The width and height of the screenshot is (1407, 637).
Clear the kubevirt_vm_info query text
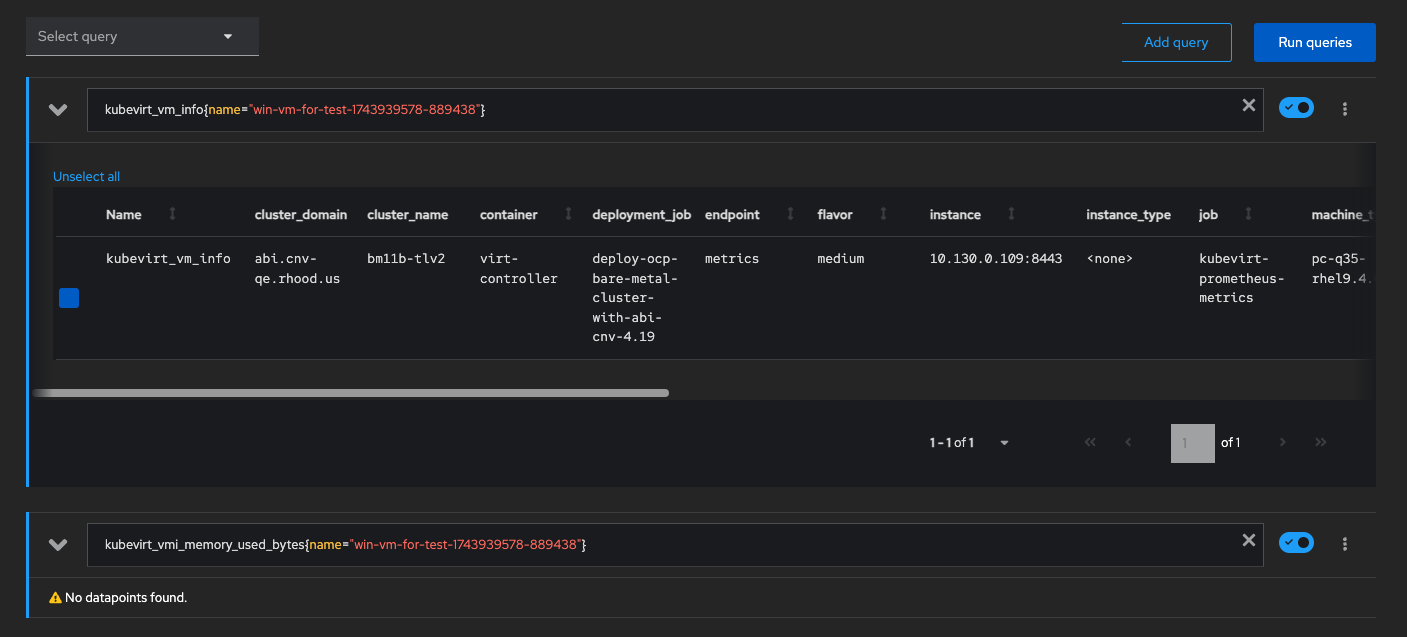coord(1248,105)
